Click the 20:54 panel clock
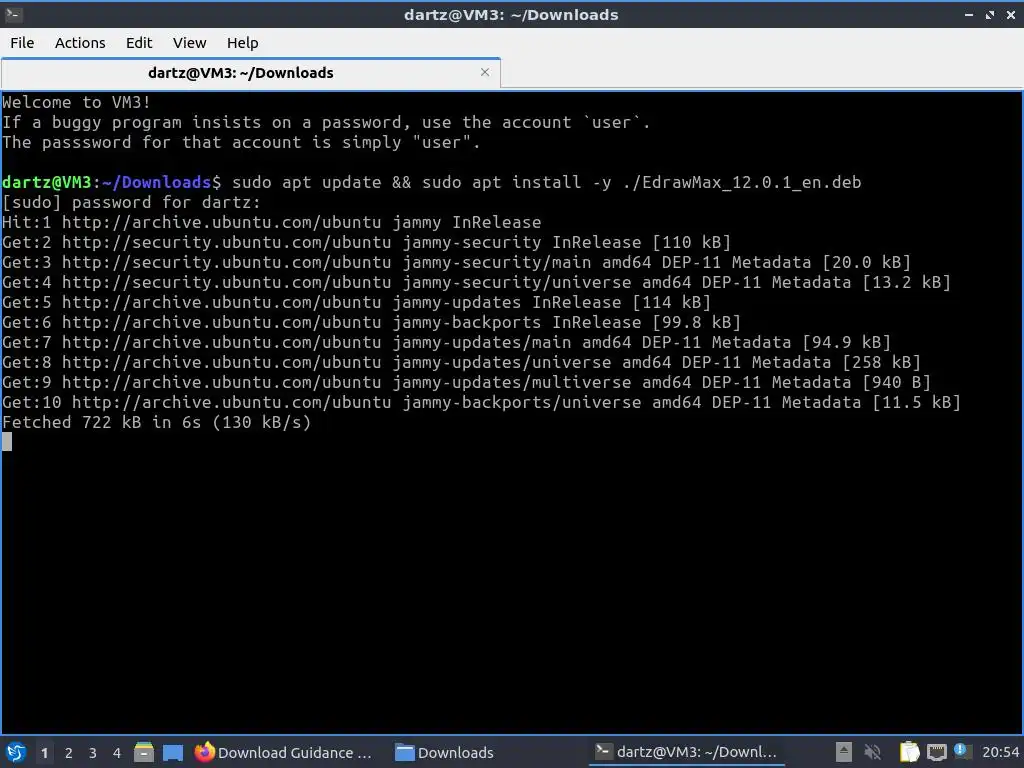1024x768 pixels. pyautogui.click(x=1000, y=753)
